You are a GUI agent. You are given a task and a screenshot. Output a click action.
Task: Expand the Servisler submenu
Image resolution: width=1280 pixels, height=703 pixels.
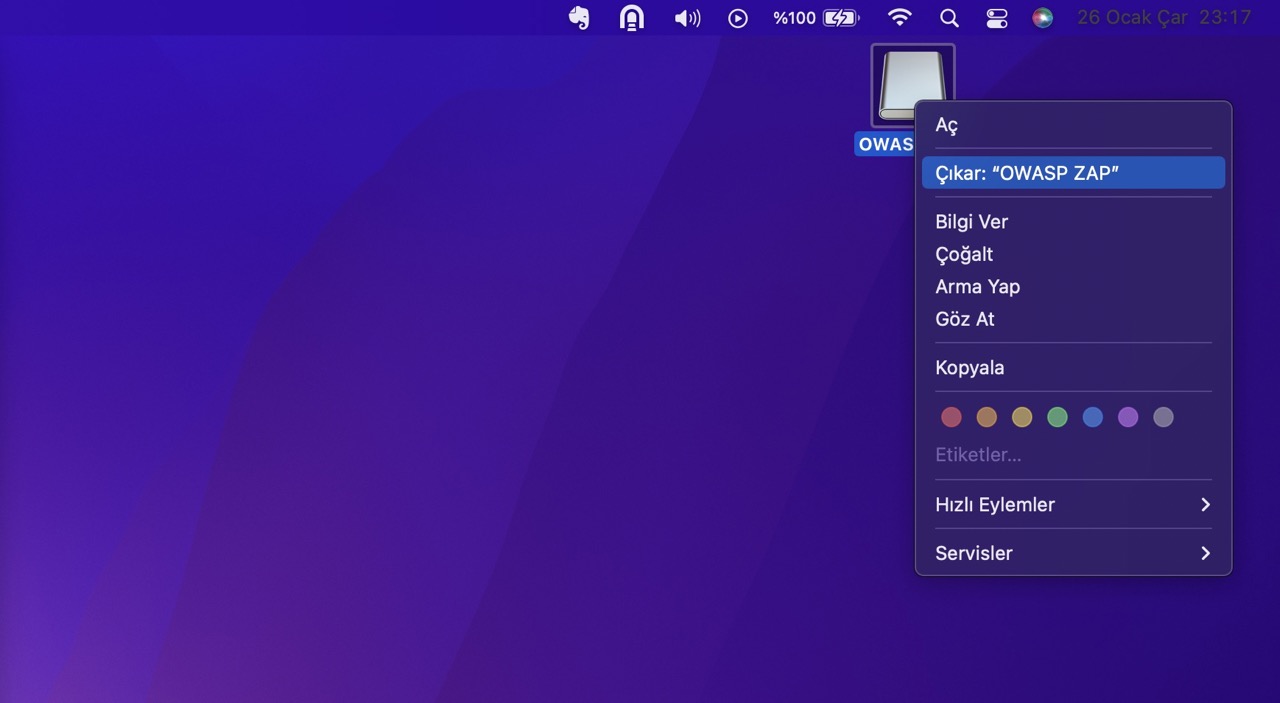point(1074,553)
